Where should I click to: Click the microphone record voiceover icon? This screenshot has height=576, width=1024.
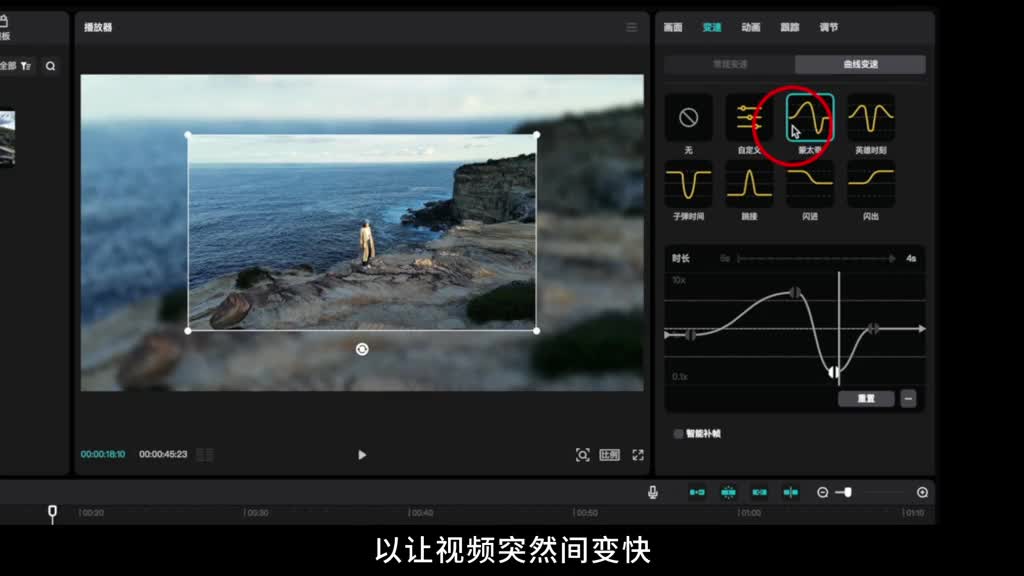point(653,492)
